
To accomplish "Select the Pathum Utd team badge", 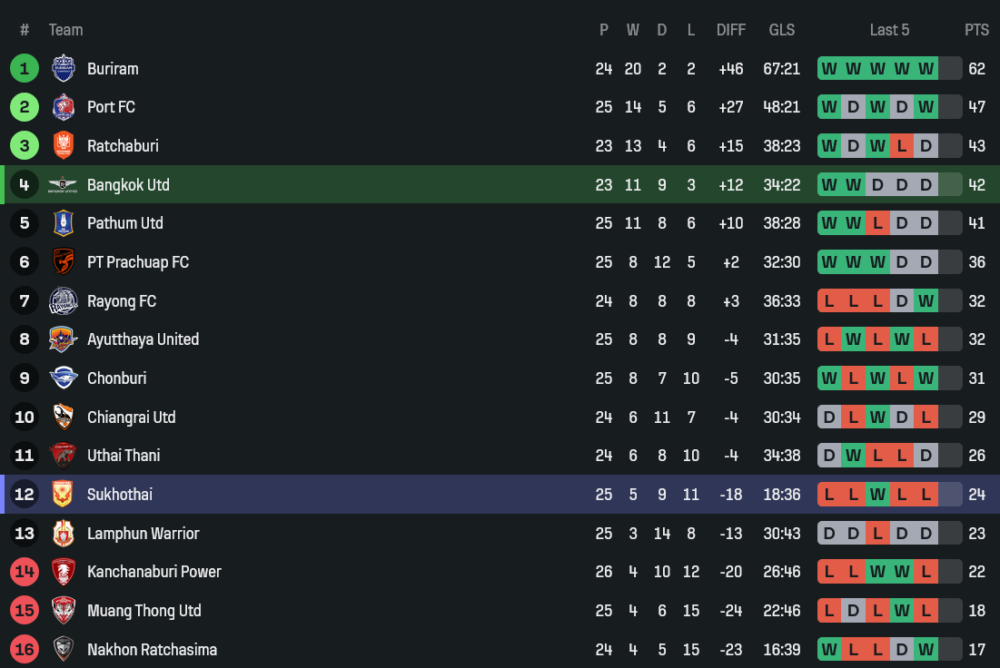I will point(63,223).
